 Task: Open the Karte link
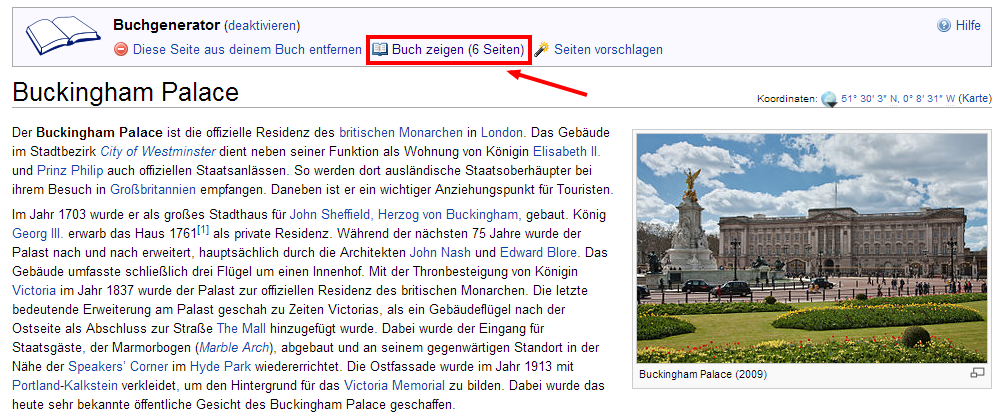976,99
